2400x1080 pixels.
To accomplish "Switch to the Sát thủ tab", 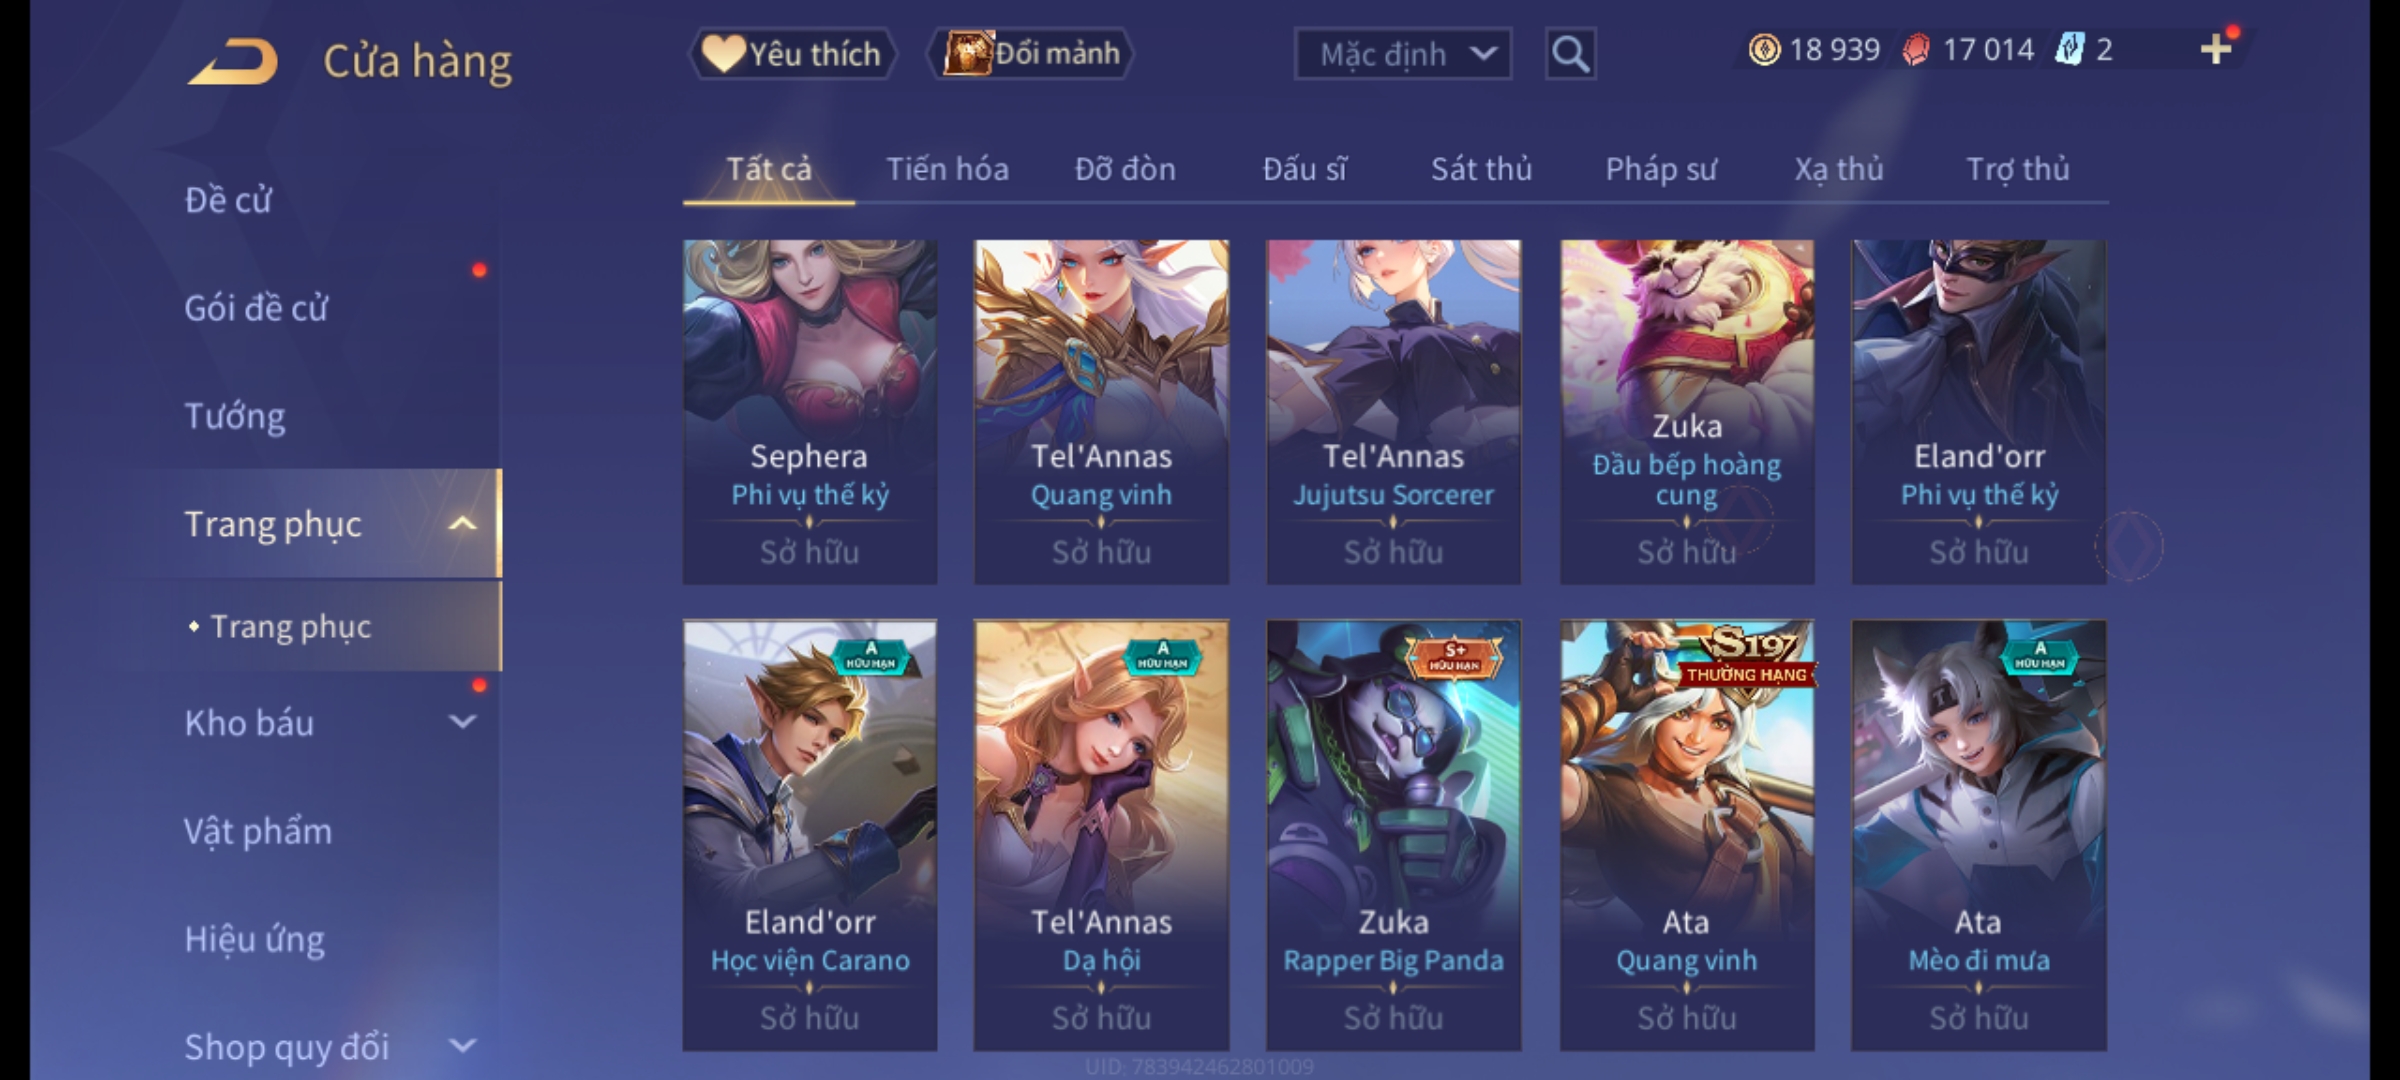I will point(1481,169).
